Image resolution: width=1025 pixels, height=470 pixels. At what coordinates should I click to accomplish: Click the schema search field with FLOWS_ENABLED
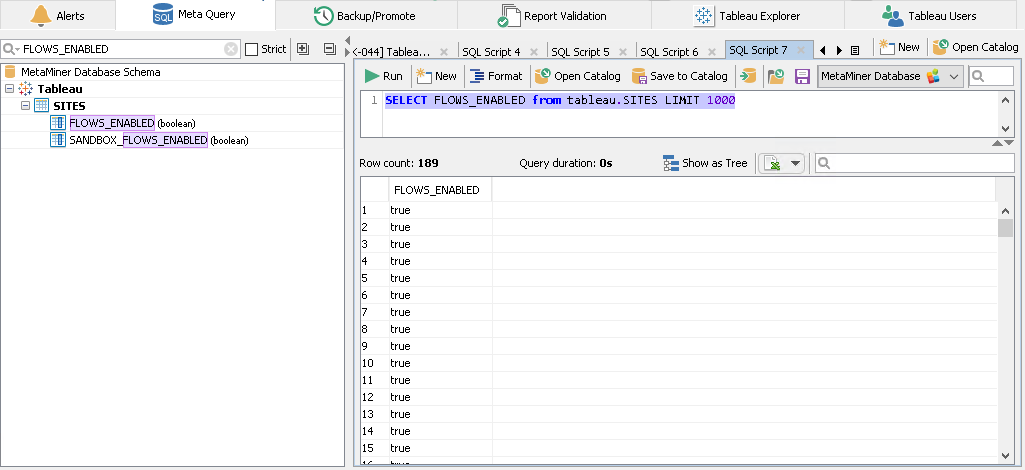(120, 49)
